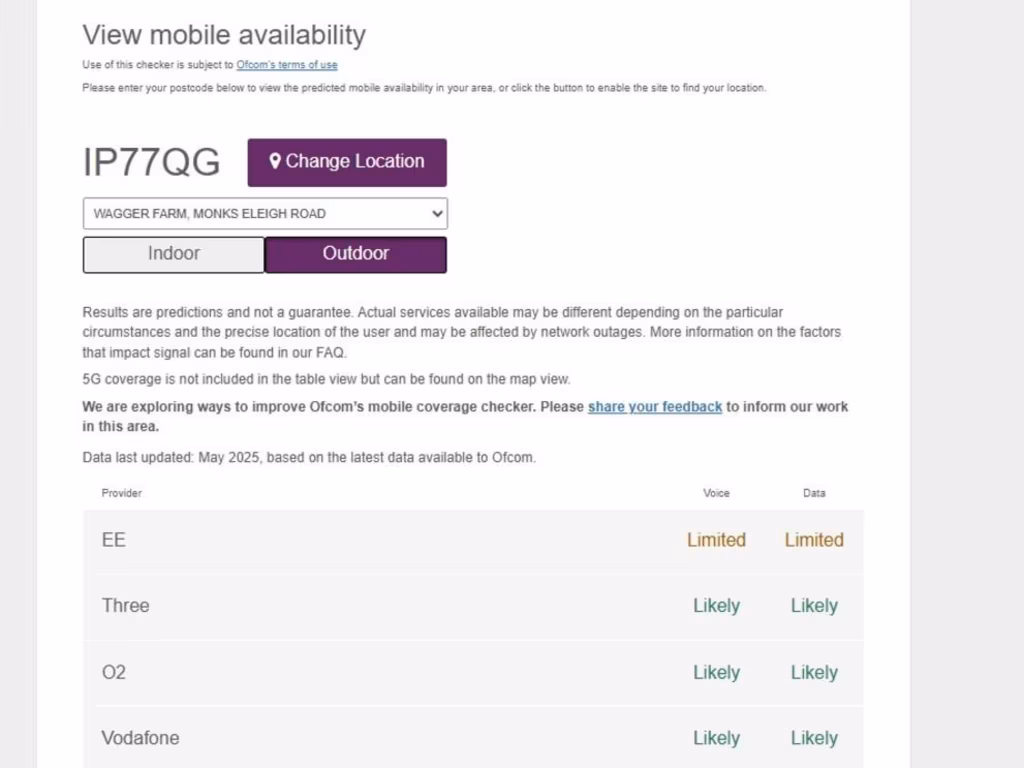
Task: Click the IP77QG postcode text
Action: 152,162
